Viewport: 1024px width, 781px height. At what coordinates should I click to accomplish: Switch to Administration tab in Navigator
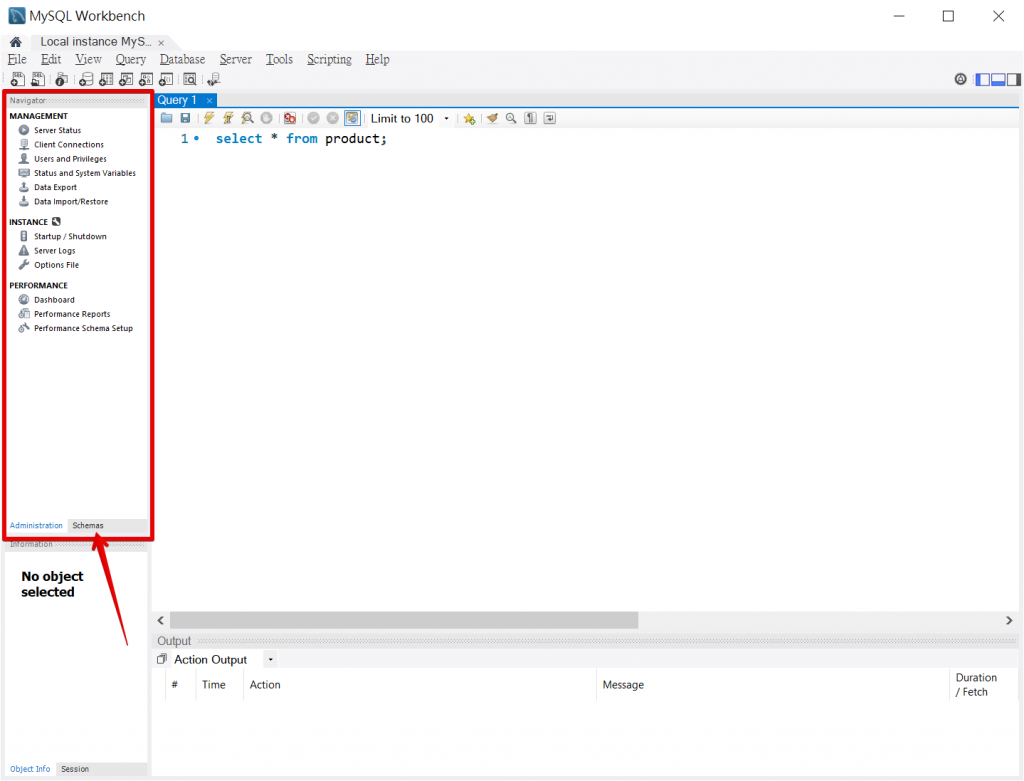coord(36,526)
